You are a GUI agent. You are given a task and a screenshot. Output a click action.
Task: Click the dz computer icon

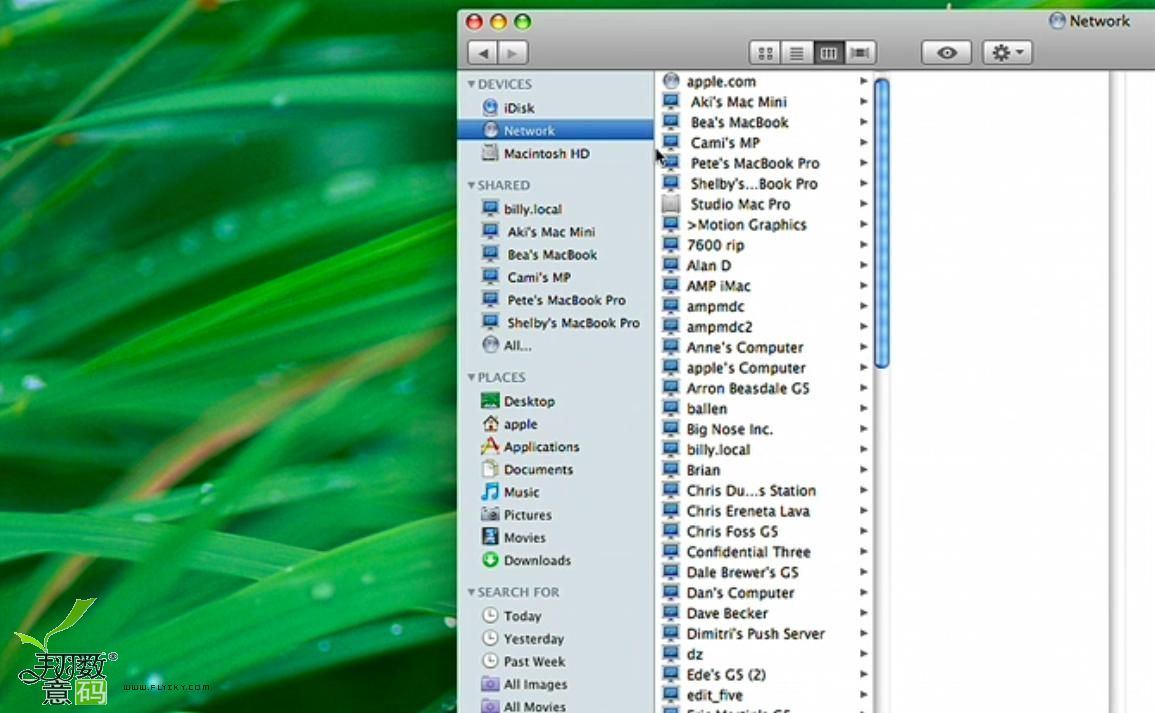671,653
